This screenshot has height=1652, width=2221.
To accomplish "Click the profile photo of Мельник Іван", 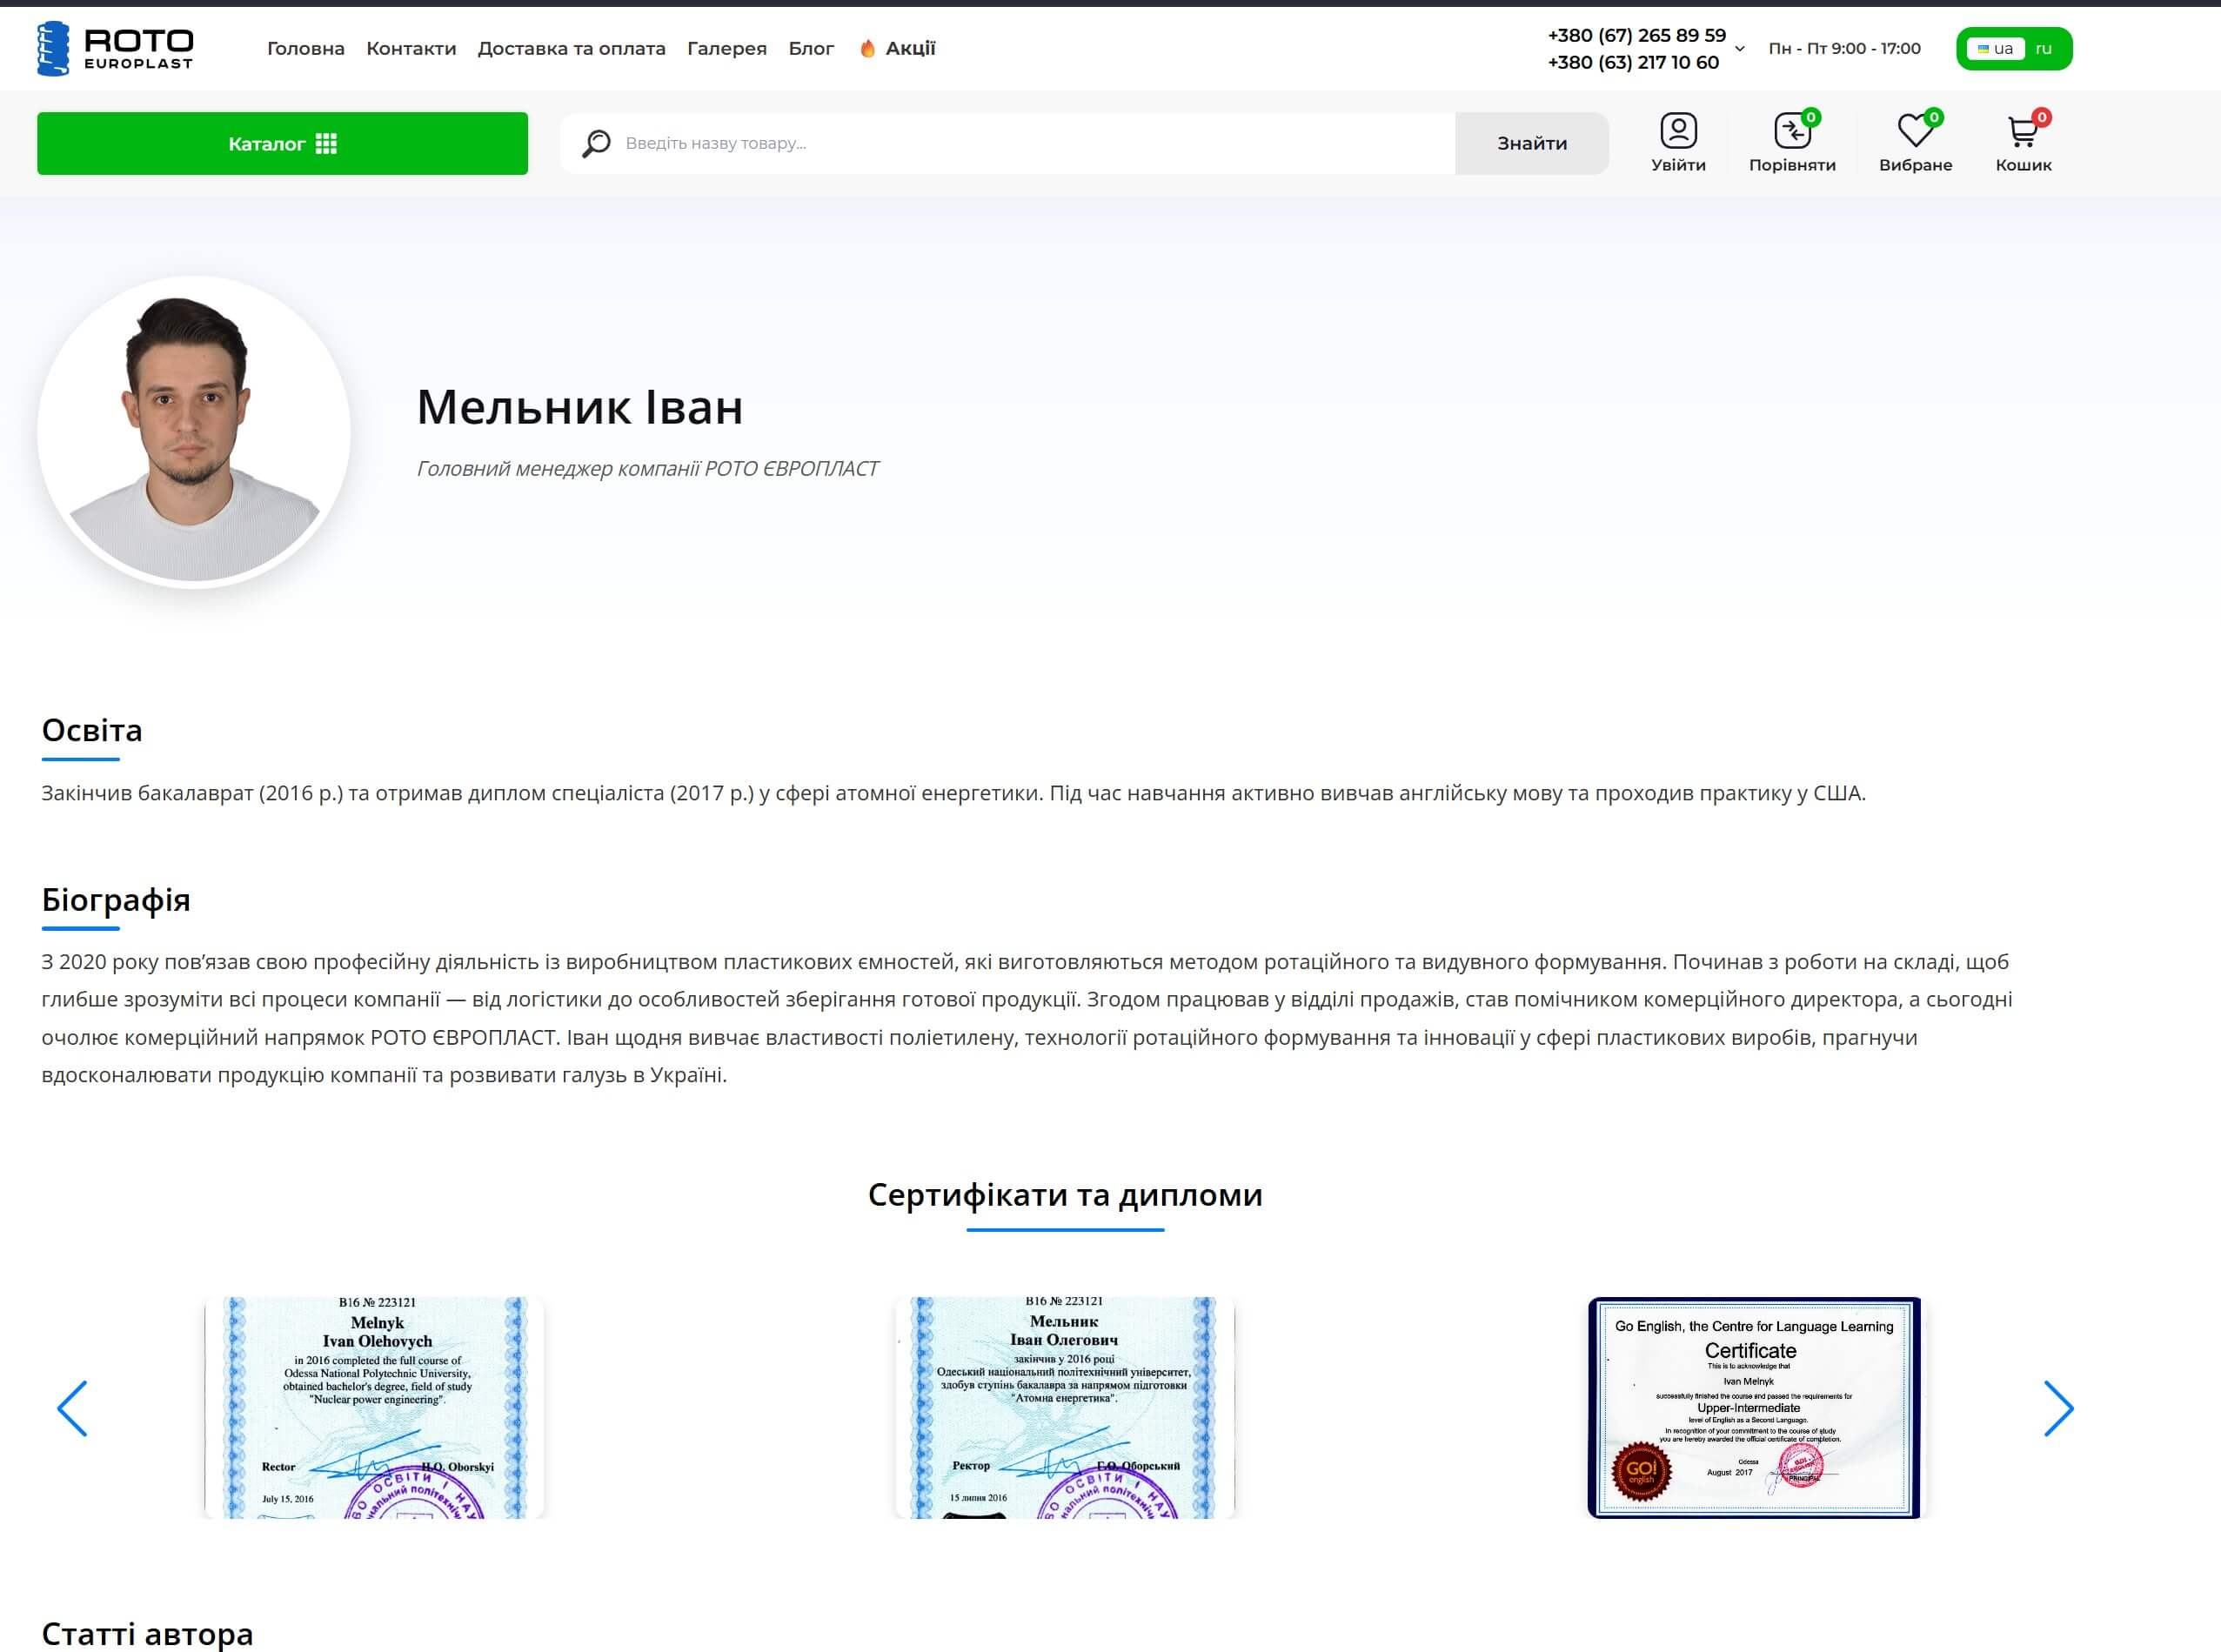I will [x=194, y=432].
